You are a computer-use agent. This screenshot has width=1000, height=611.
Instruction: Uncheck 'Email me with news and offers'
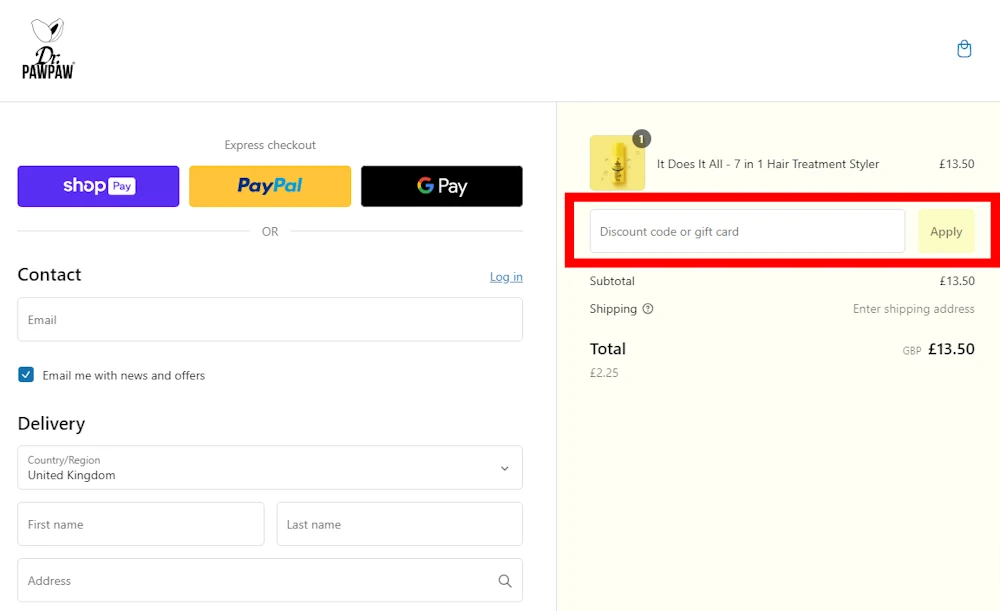(26, 374)
